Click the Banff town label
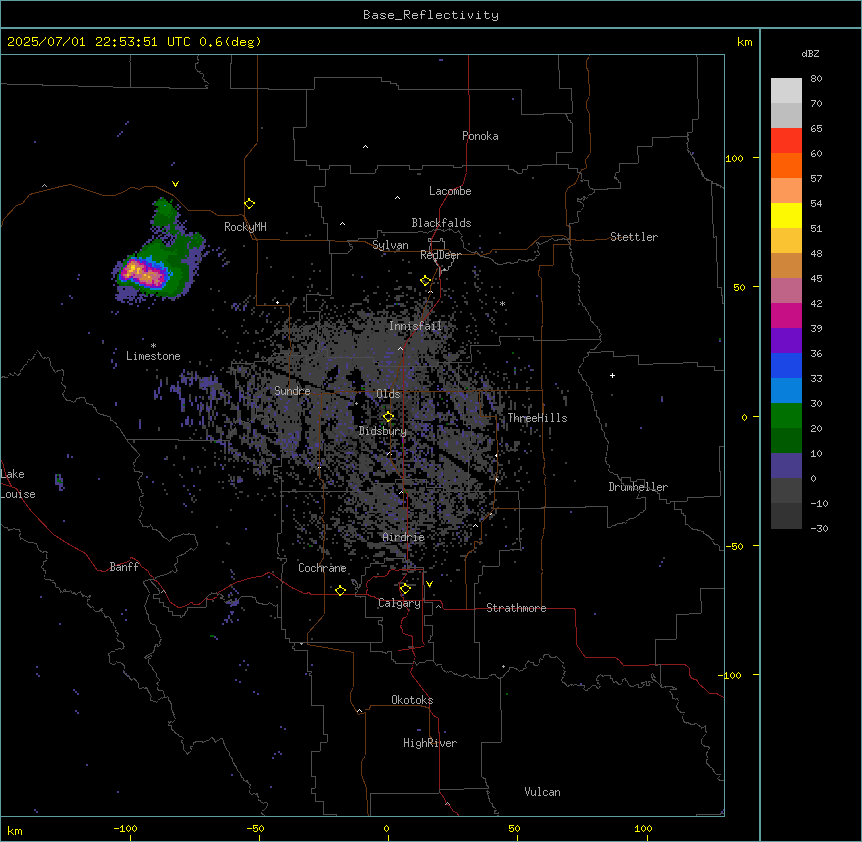The image size is (862, 842). [x=124, y=567]
